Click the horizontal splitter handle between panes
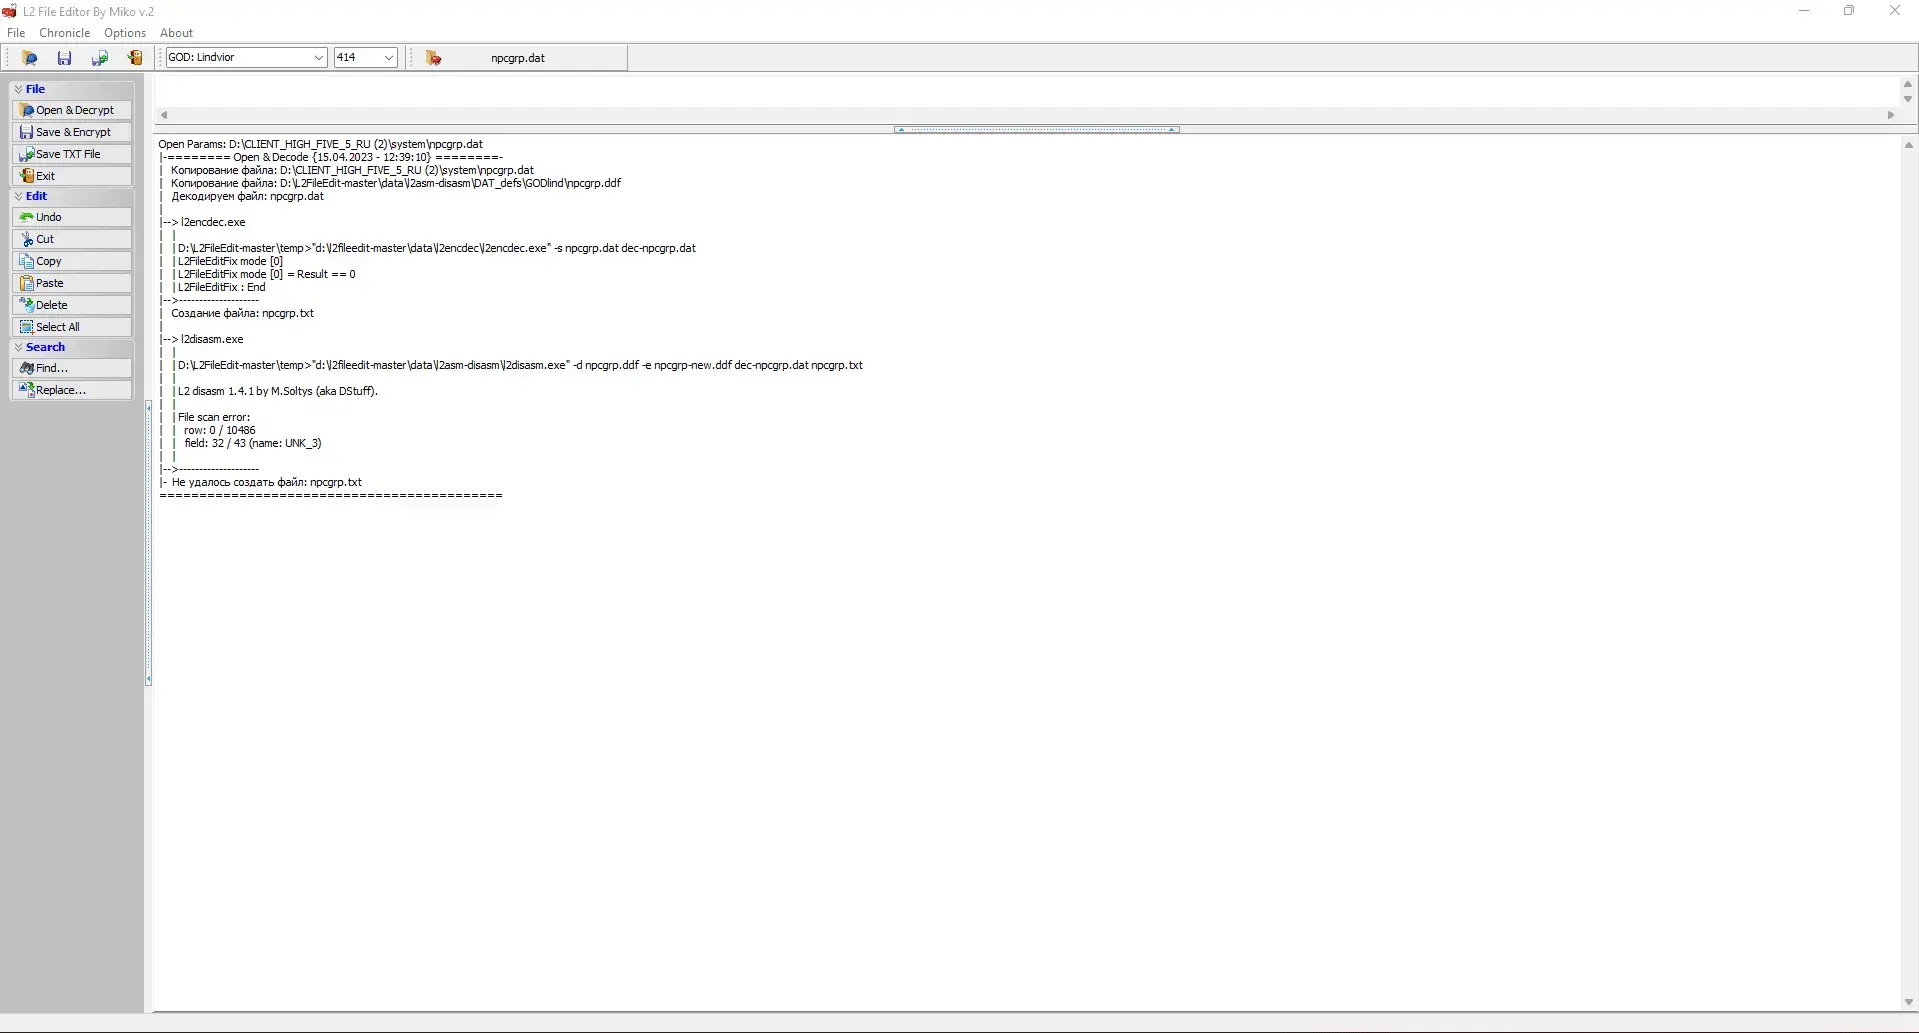1919x1033 pixels. 1037,129
